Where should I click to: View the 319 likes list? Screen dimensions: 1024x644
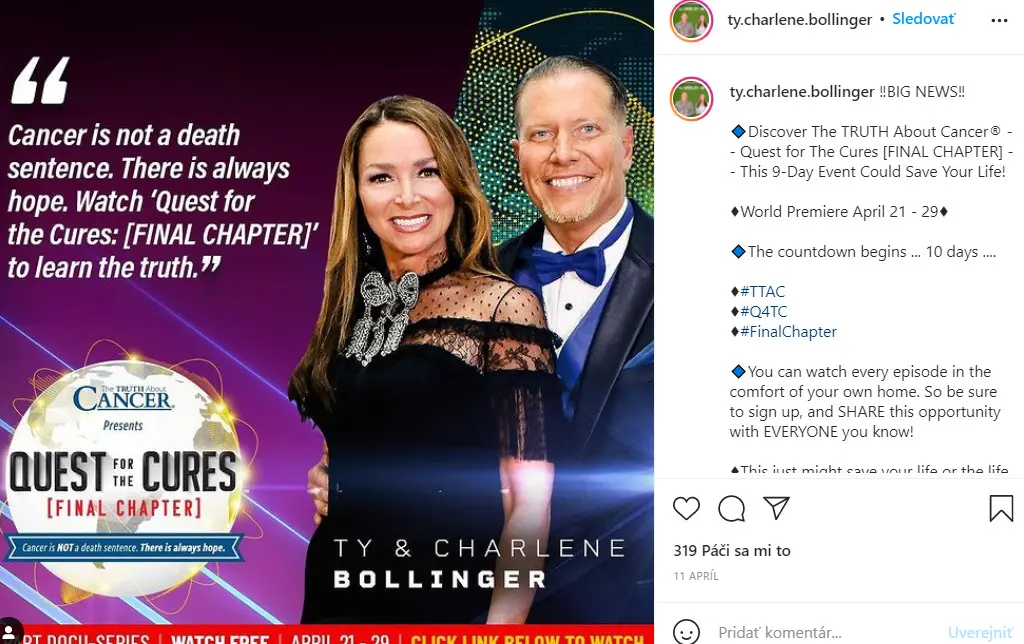(731, 551)
